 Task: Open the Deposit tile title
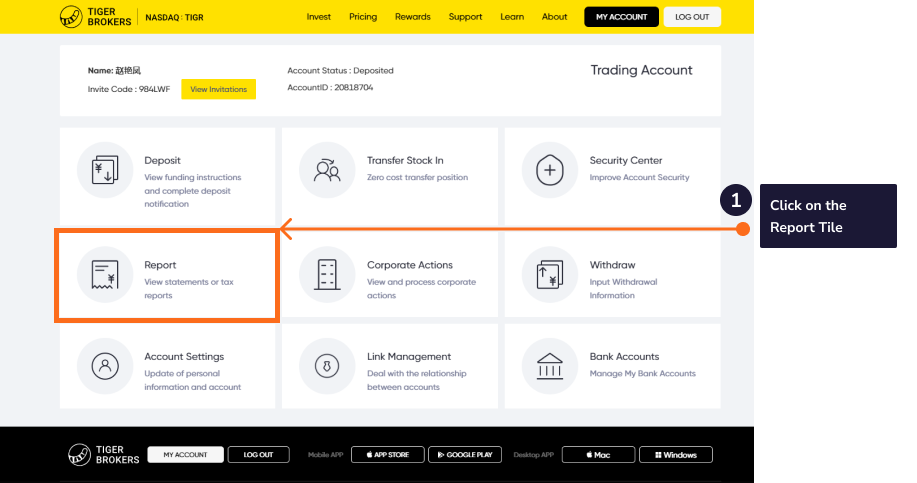pos(163,160)
